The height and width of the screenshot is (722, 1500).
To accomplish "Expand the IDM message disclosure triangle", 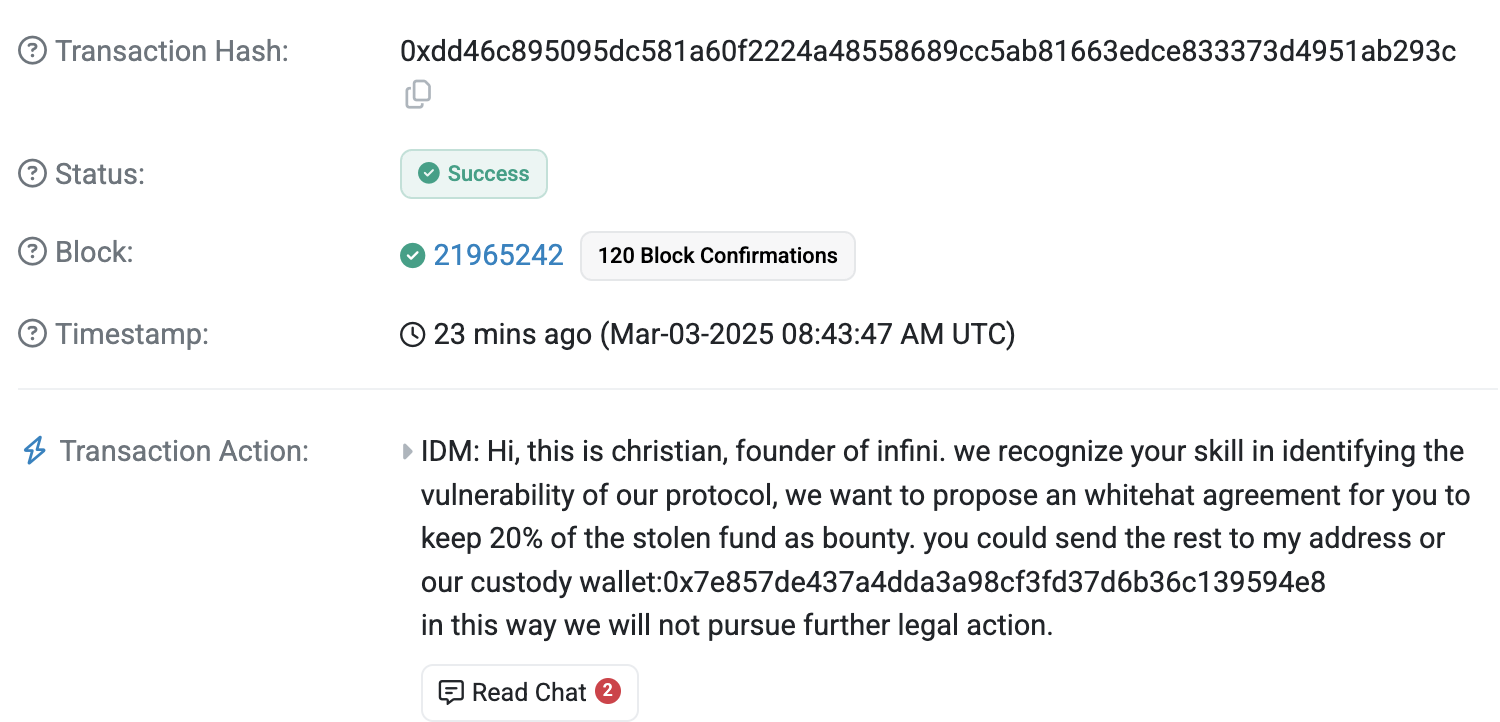I will (x=407, y=452).
